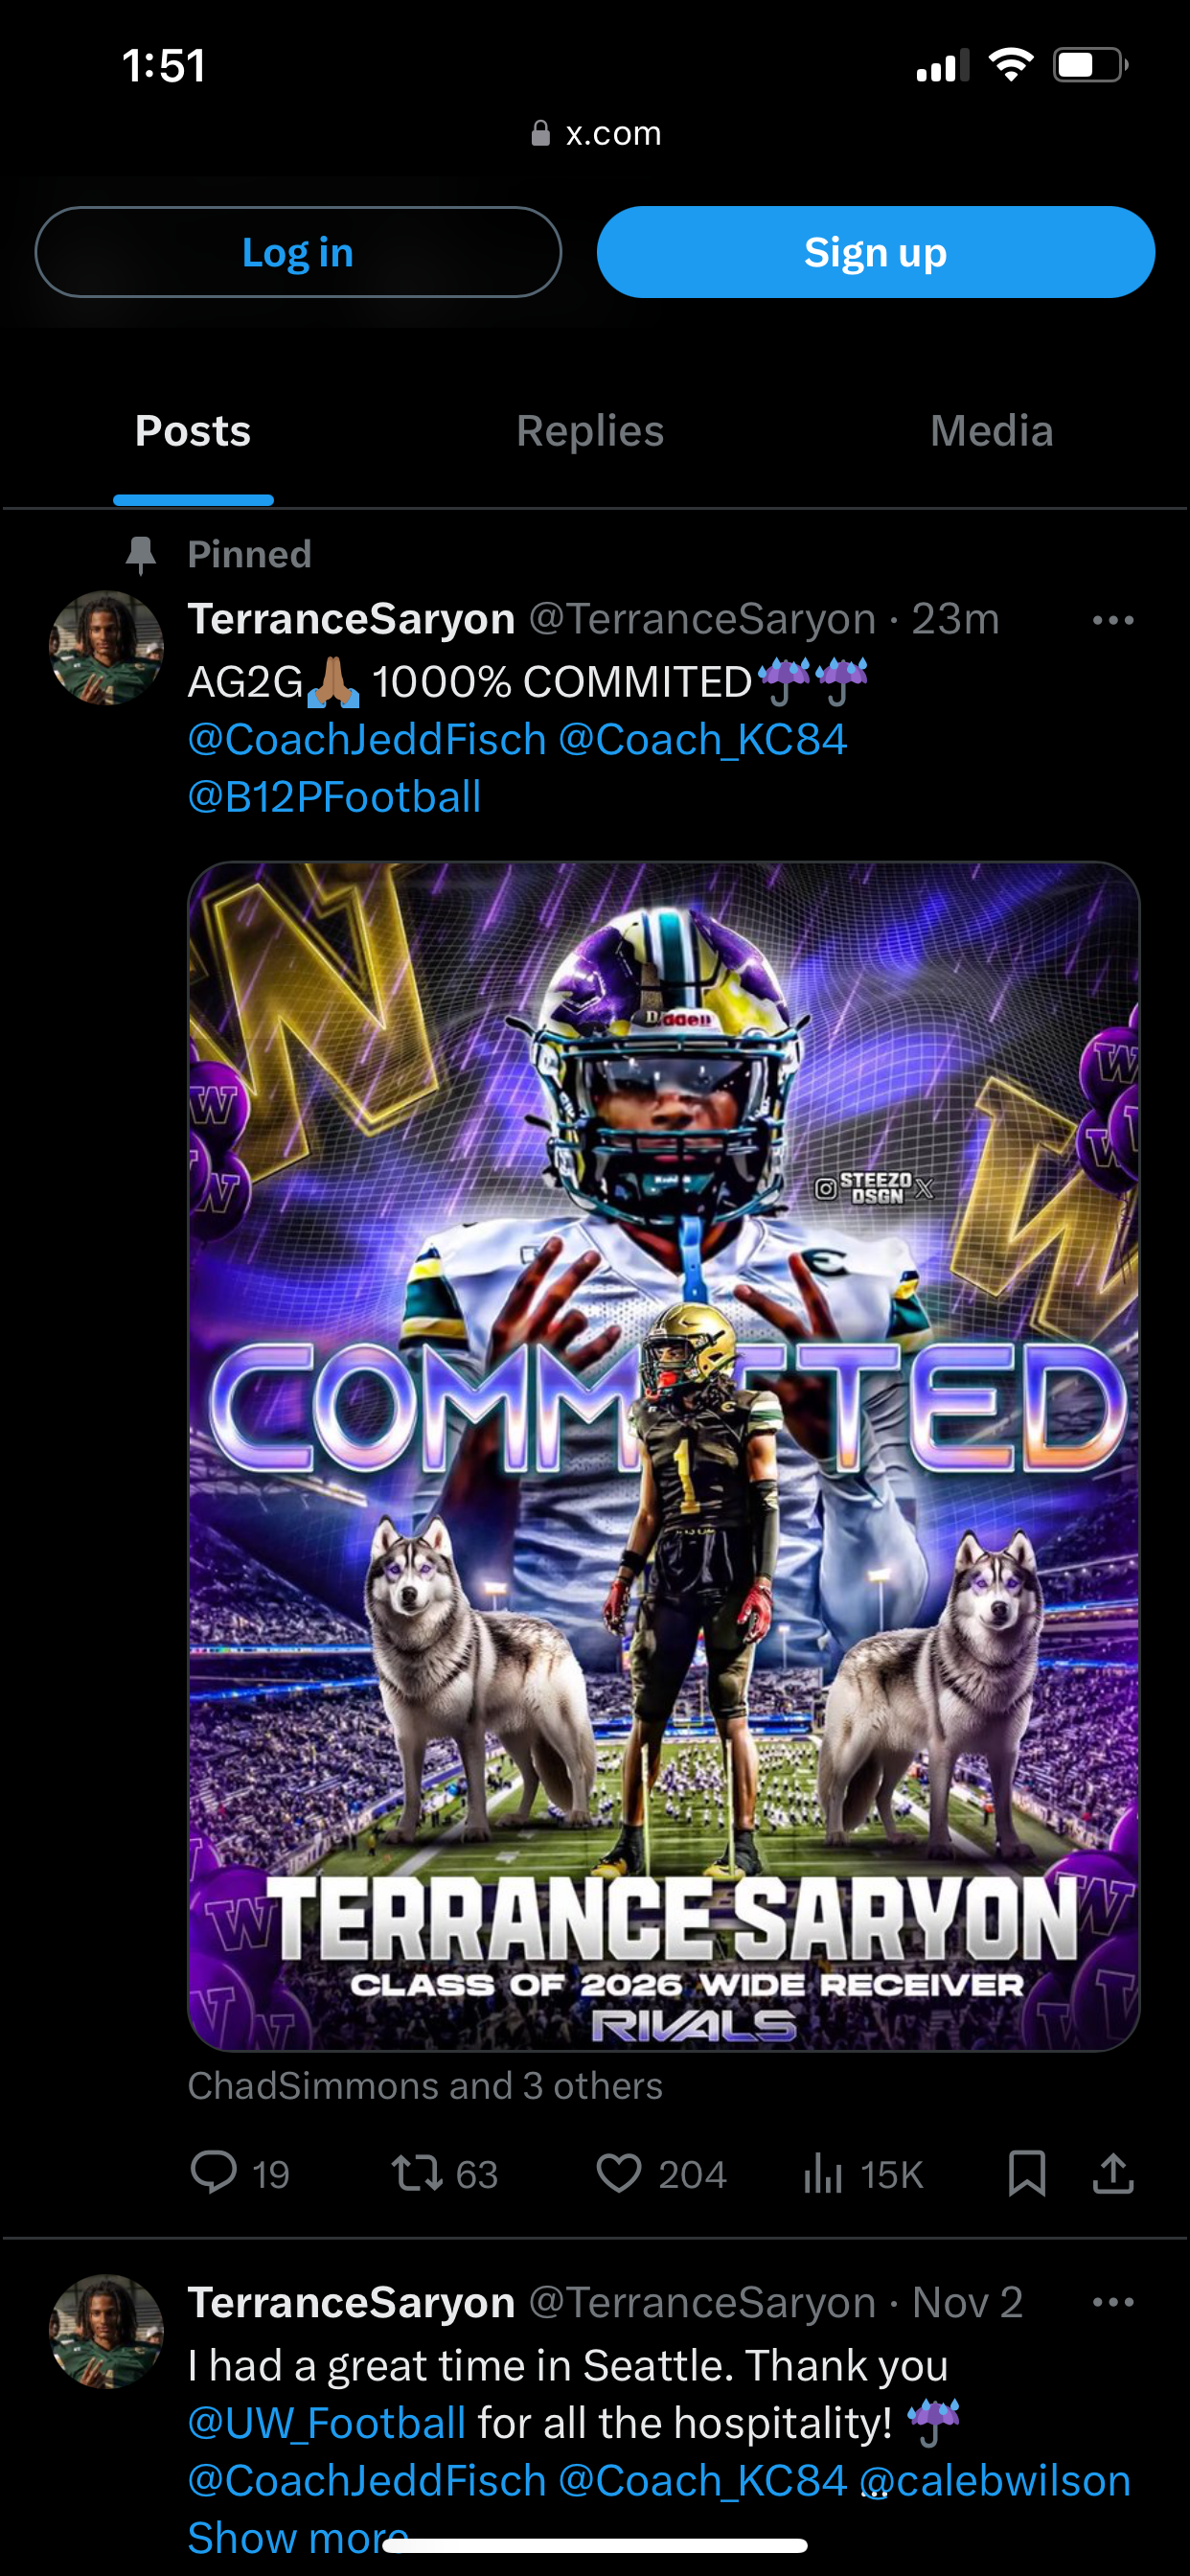Select the Posts tab
This screenshot has height=2576, width=1190.
coord(193,431)
